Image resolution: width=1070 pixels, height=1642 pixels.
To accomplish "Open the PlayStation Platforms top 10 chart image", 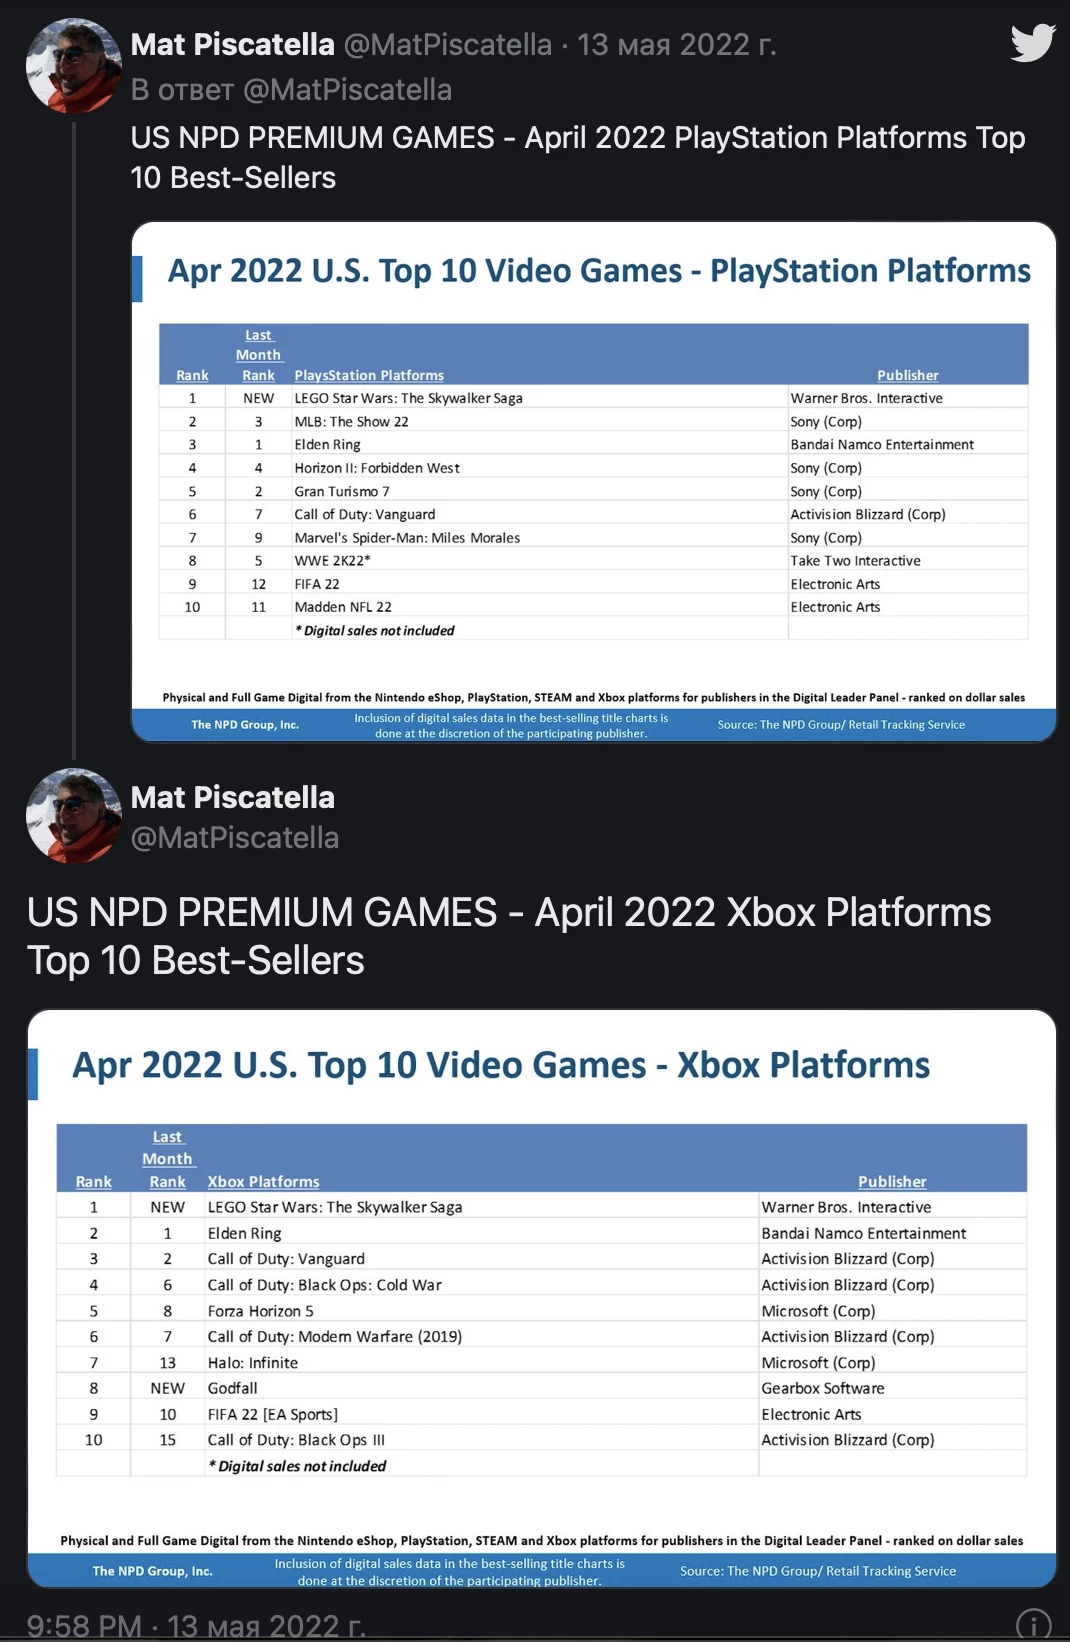I will pyautogui.click(x=594, y=481).
